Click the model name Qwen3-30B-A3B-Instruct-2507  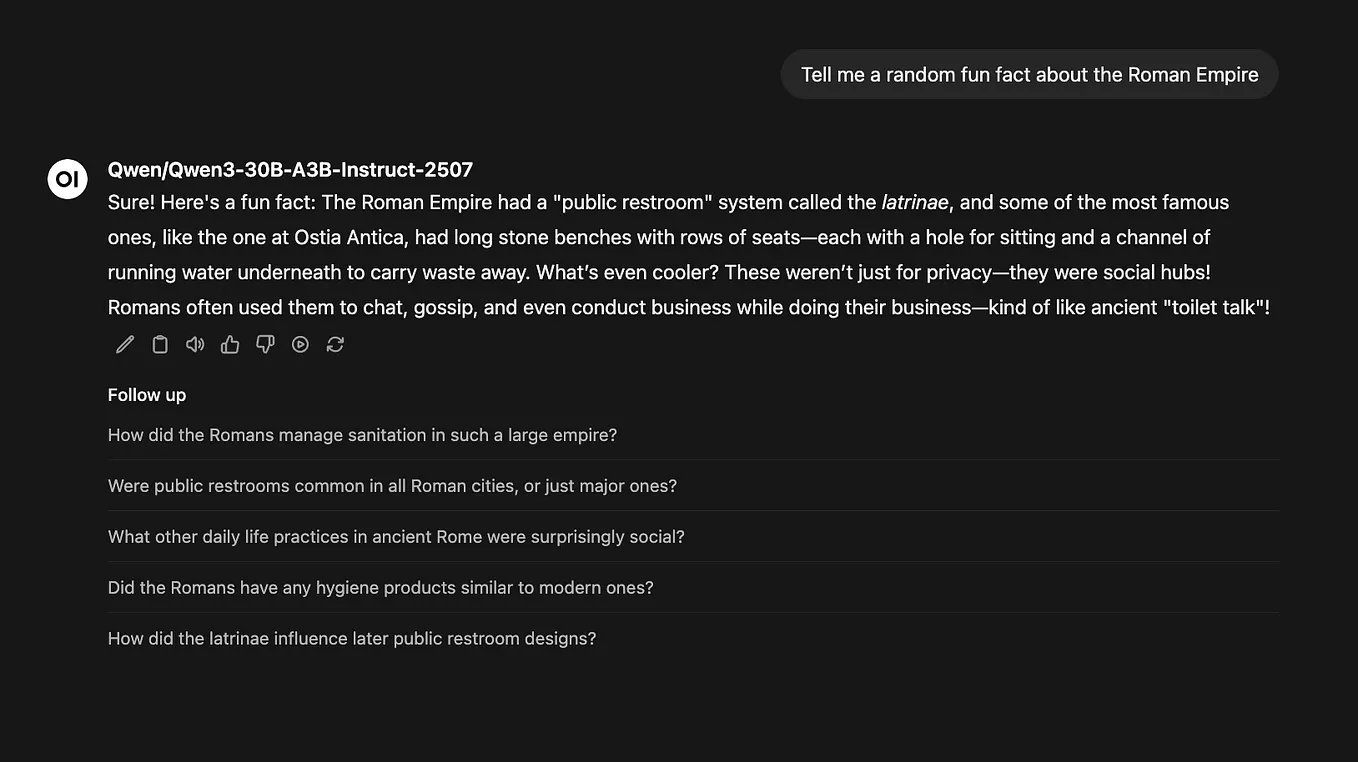point(290,169)
